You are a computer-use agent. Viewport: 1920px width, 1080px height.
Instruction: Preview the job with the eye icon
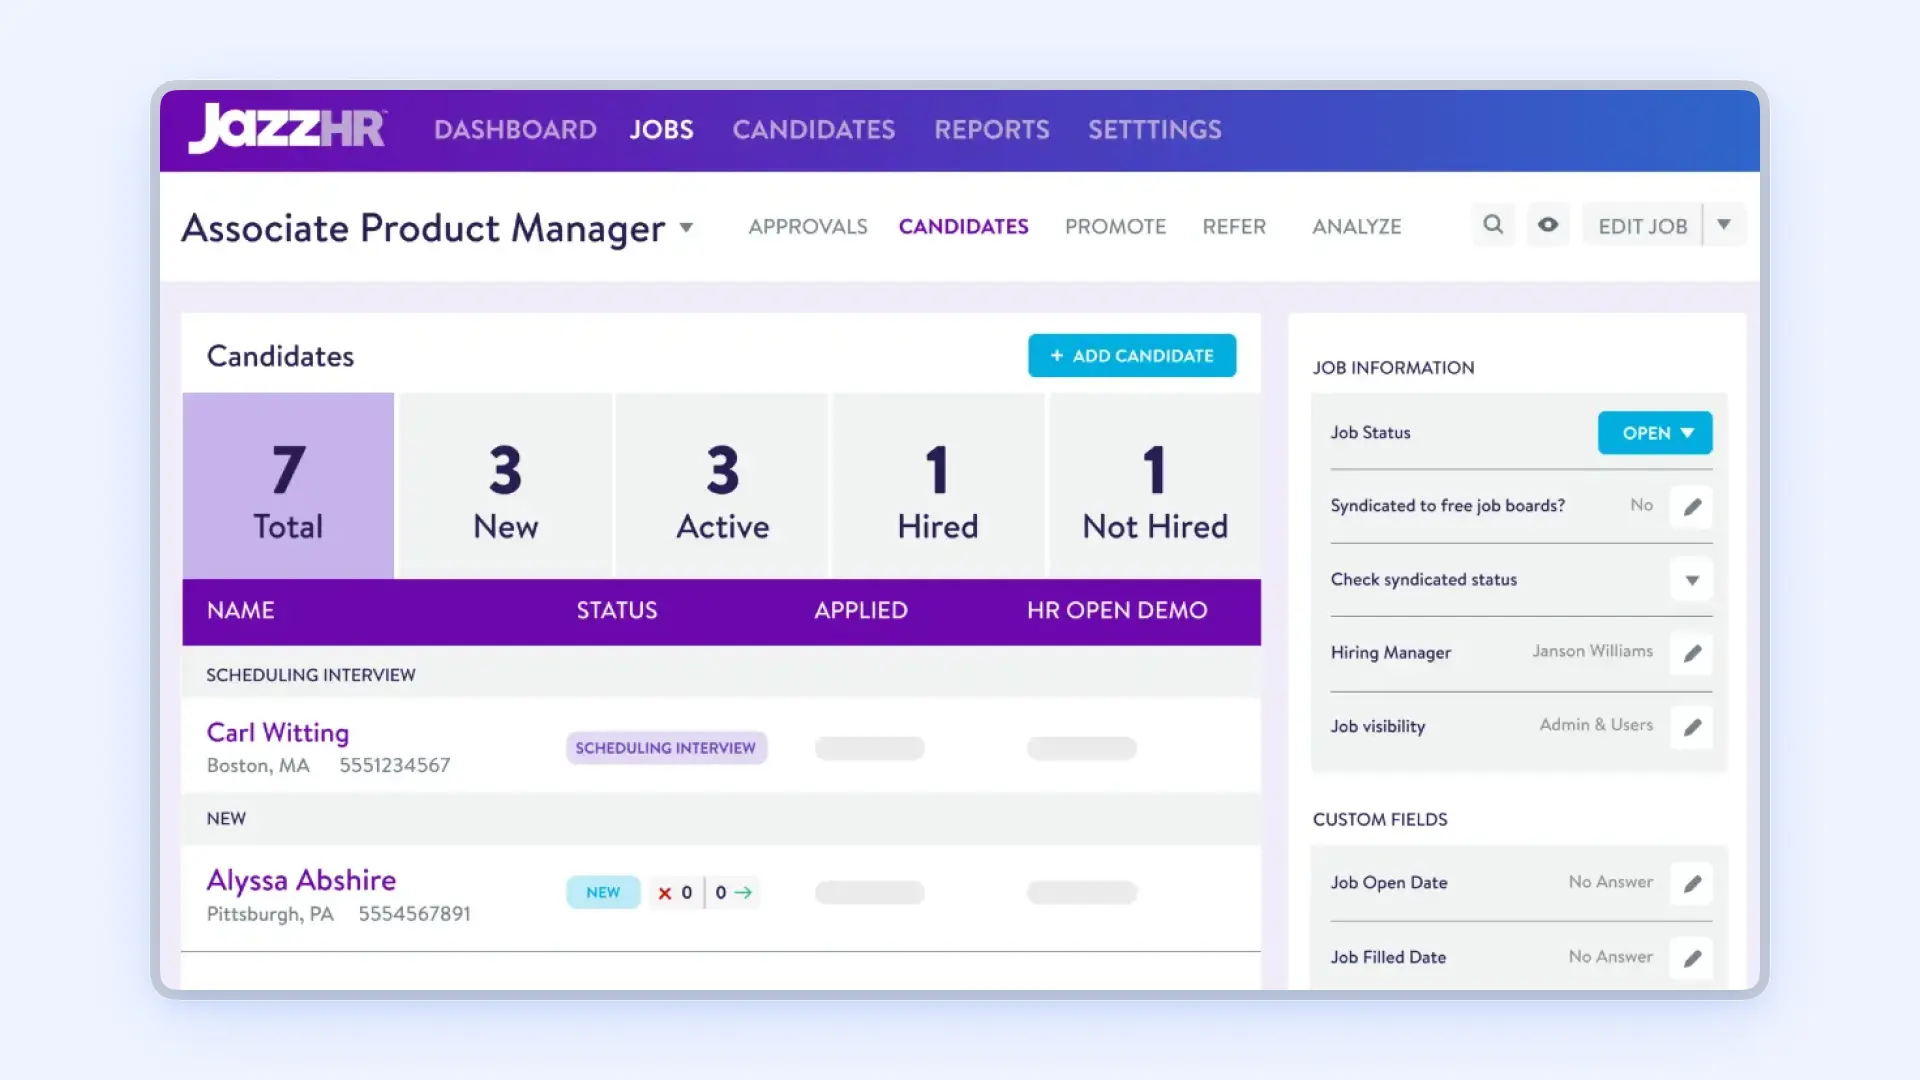click(x=1548, y=224)
